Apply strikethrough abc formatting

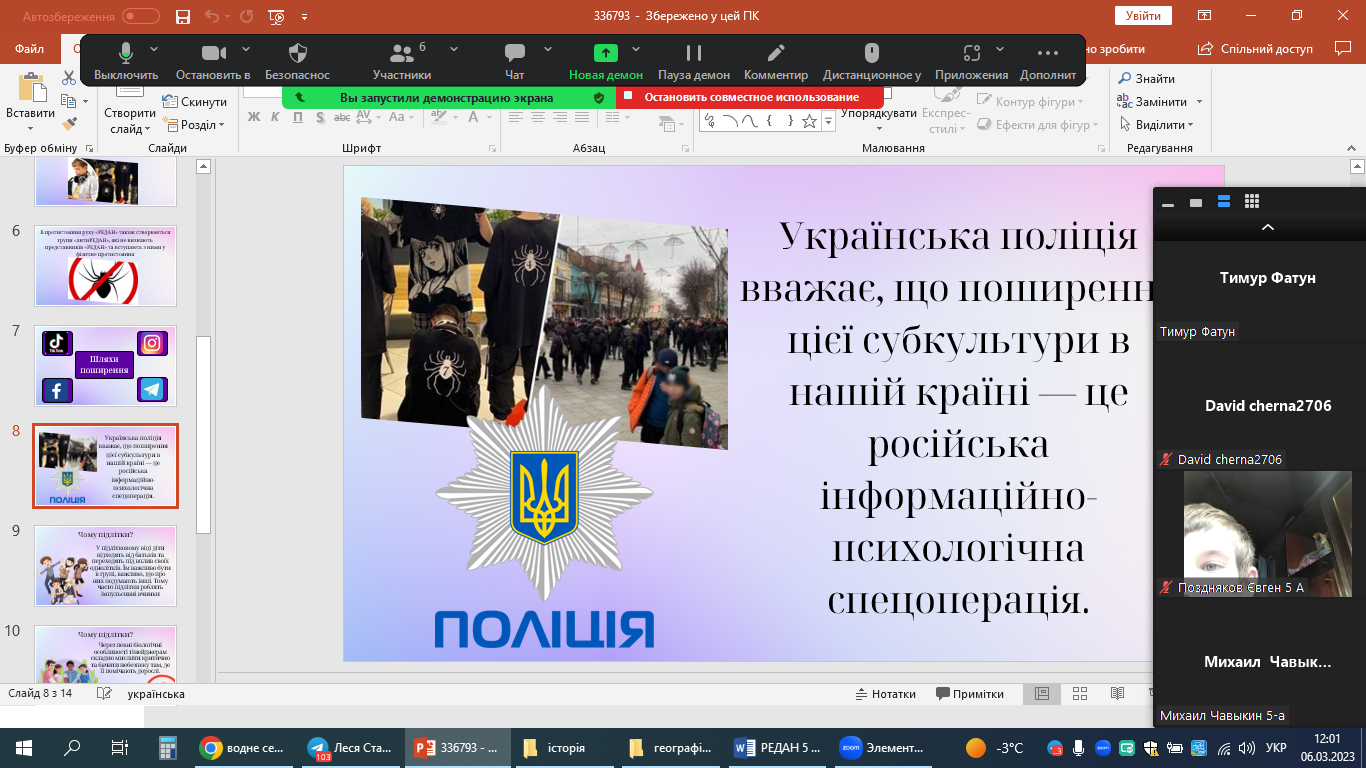(343, 117)
